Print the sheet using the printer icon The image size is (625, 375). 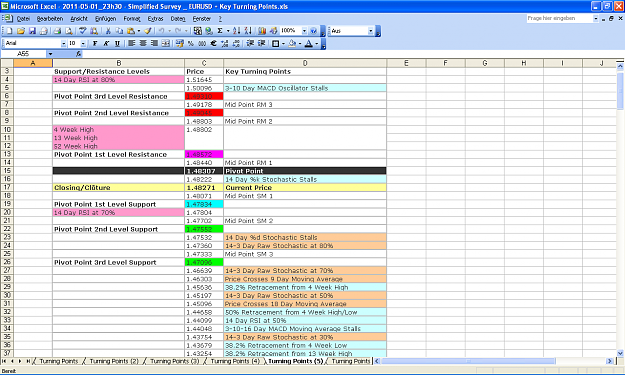point(57,31)
